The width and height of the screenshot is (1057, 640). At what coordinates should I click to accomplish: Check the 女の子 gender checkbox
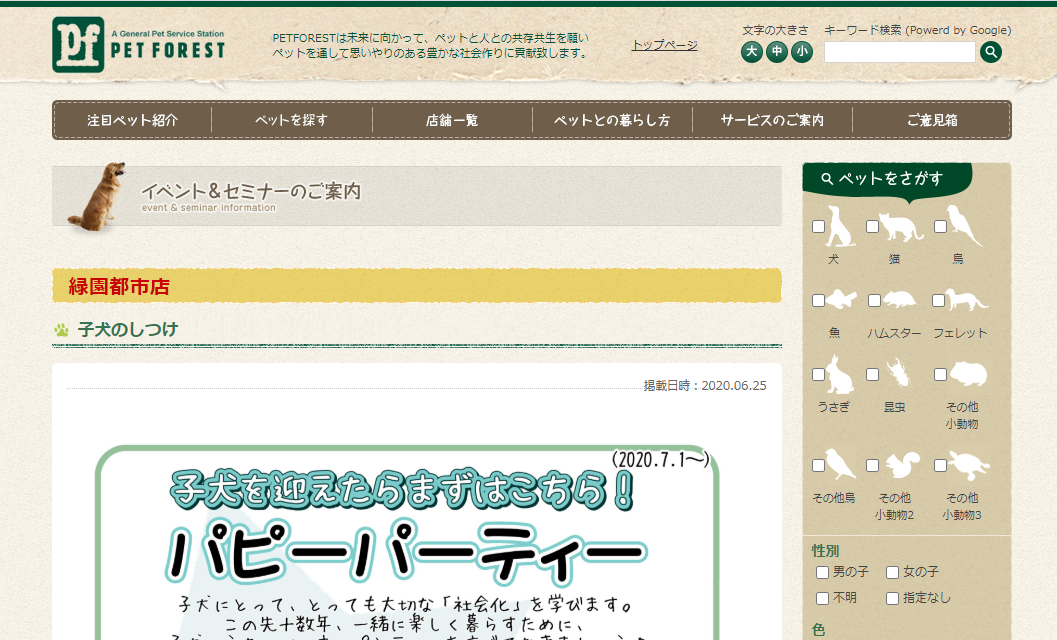coord(893,573)
